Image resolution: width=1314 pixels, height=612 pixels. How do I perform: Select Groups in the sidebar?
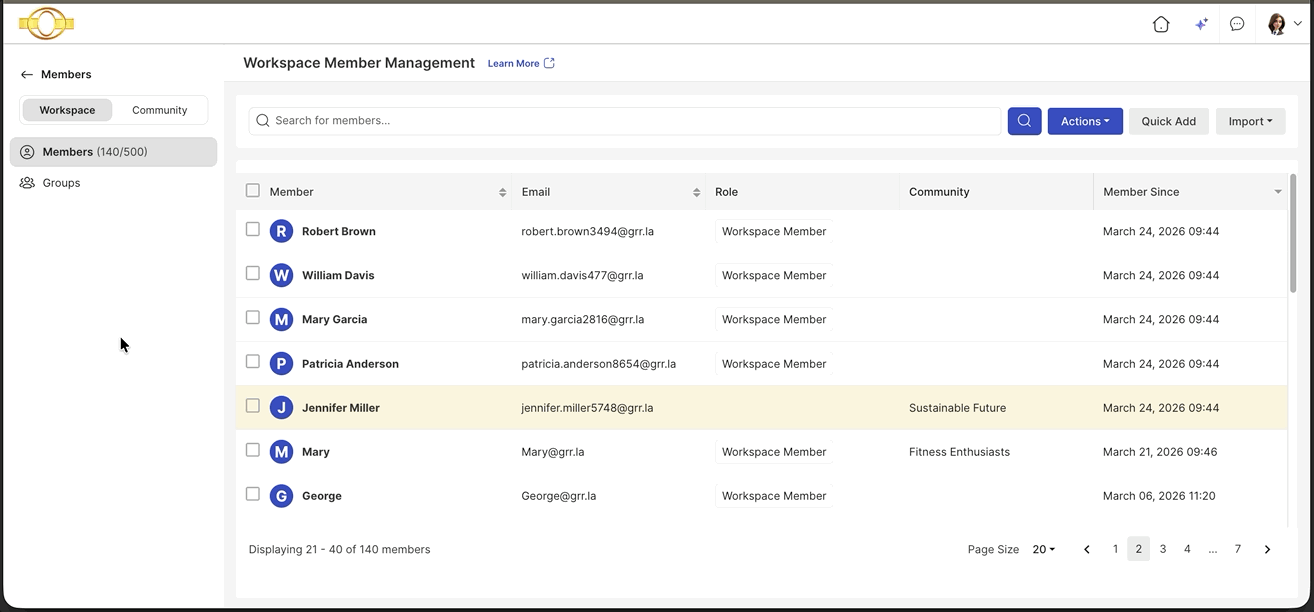click(x=61, y=183)
